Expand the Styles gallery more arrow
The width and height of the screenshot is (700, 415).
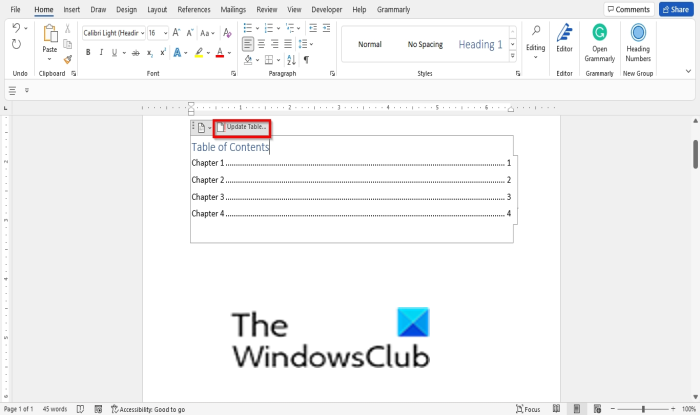(x=512, y=56)
